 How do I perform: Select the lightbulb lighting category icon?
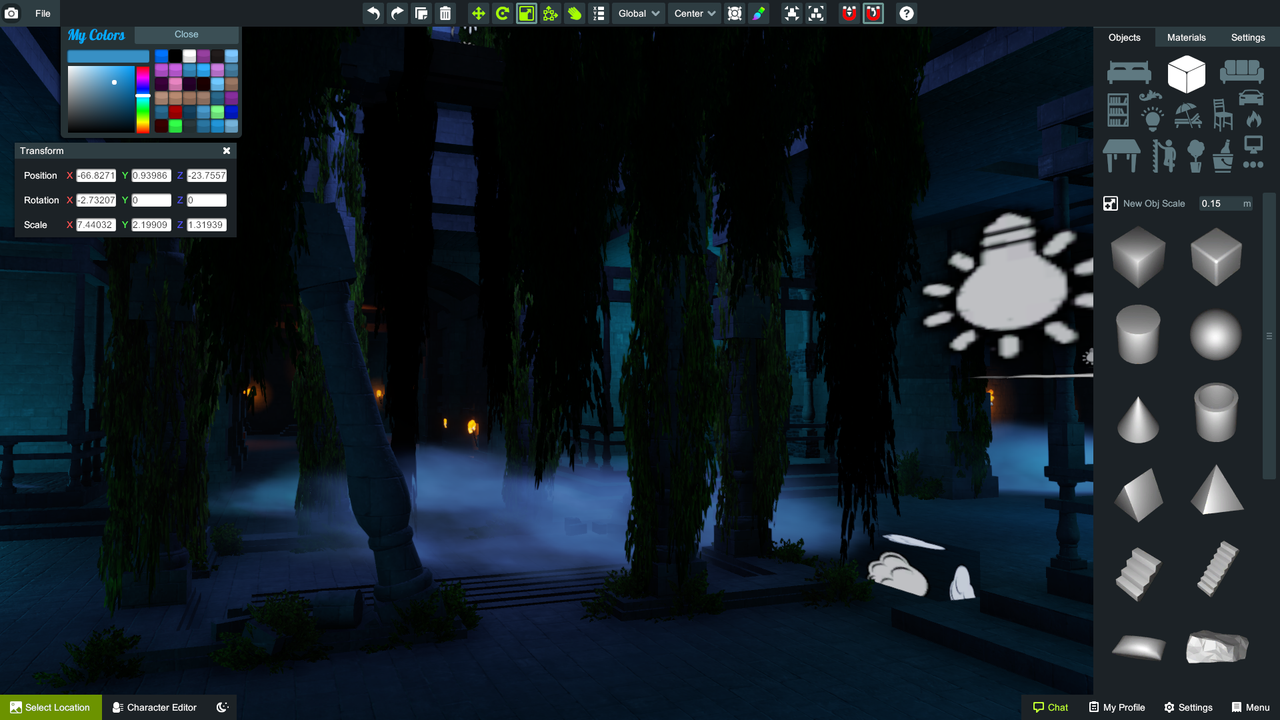pyautogui.click(x=1152, y=118)
